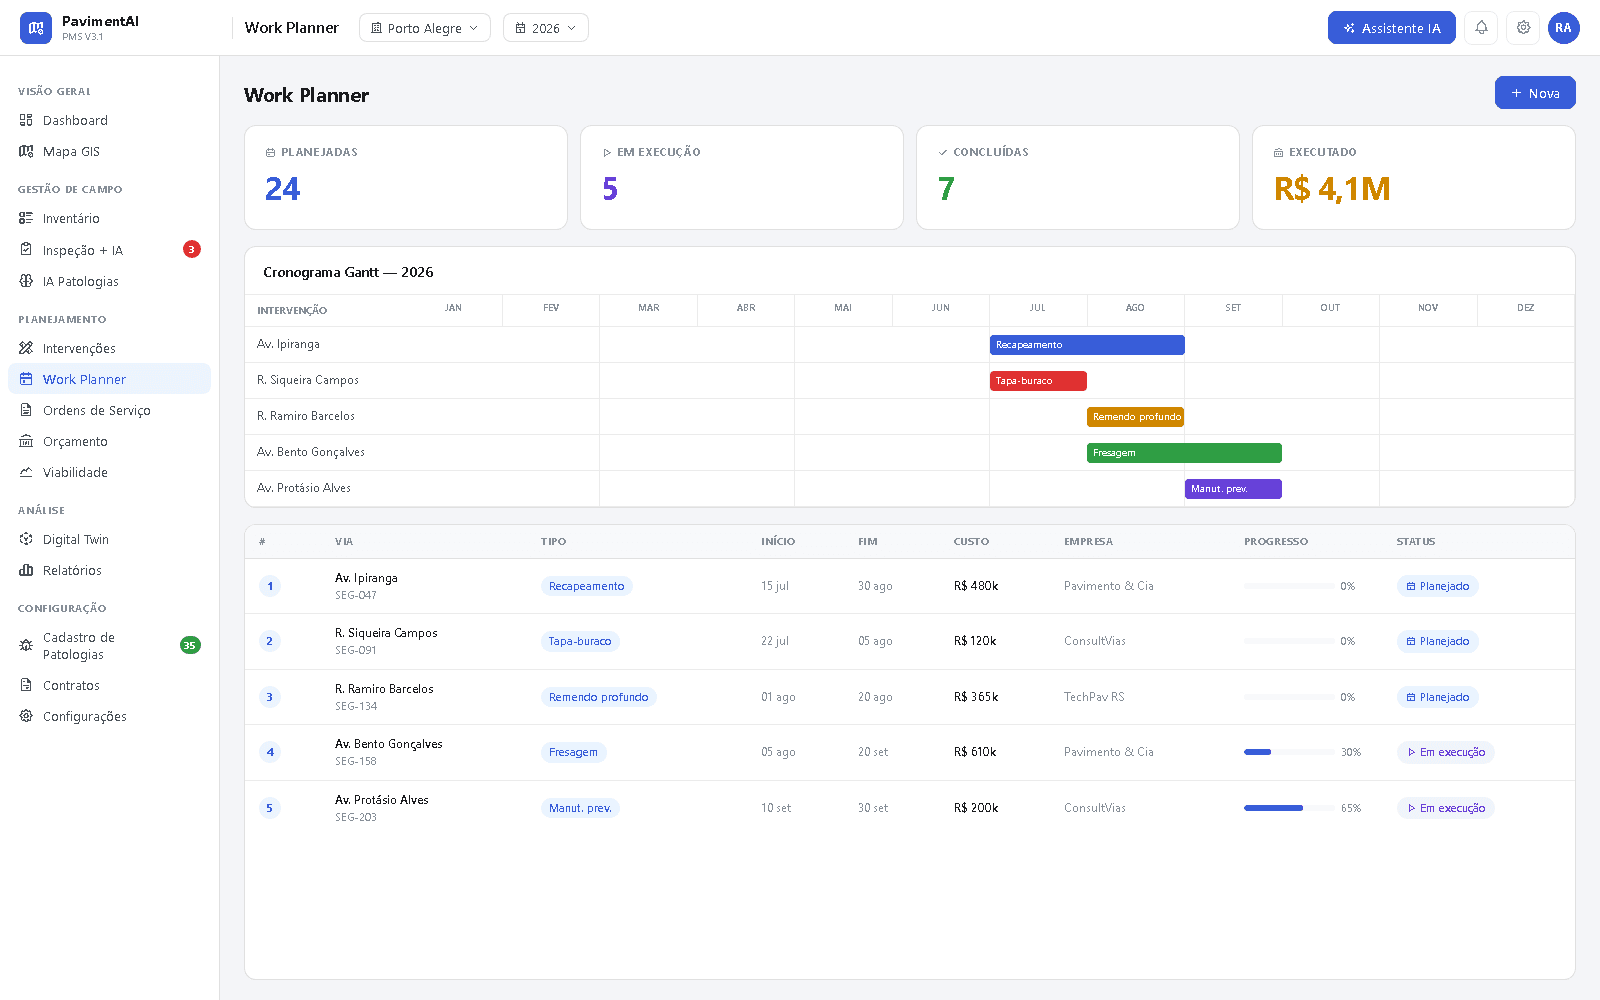
Task: Click the green Fresagem Gantt bar
Action: pyautogui.click(x=1184, y=453)
